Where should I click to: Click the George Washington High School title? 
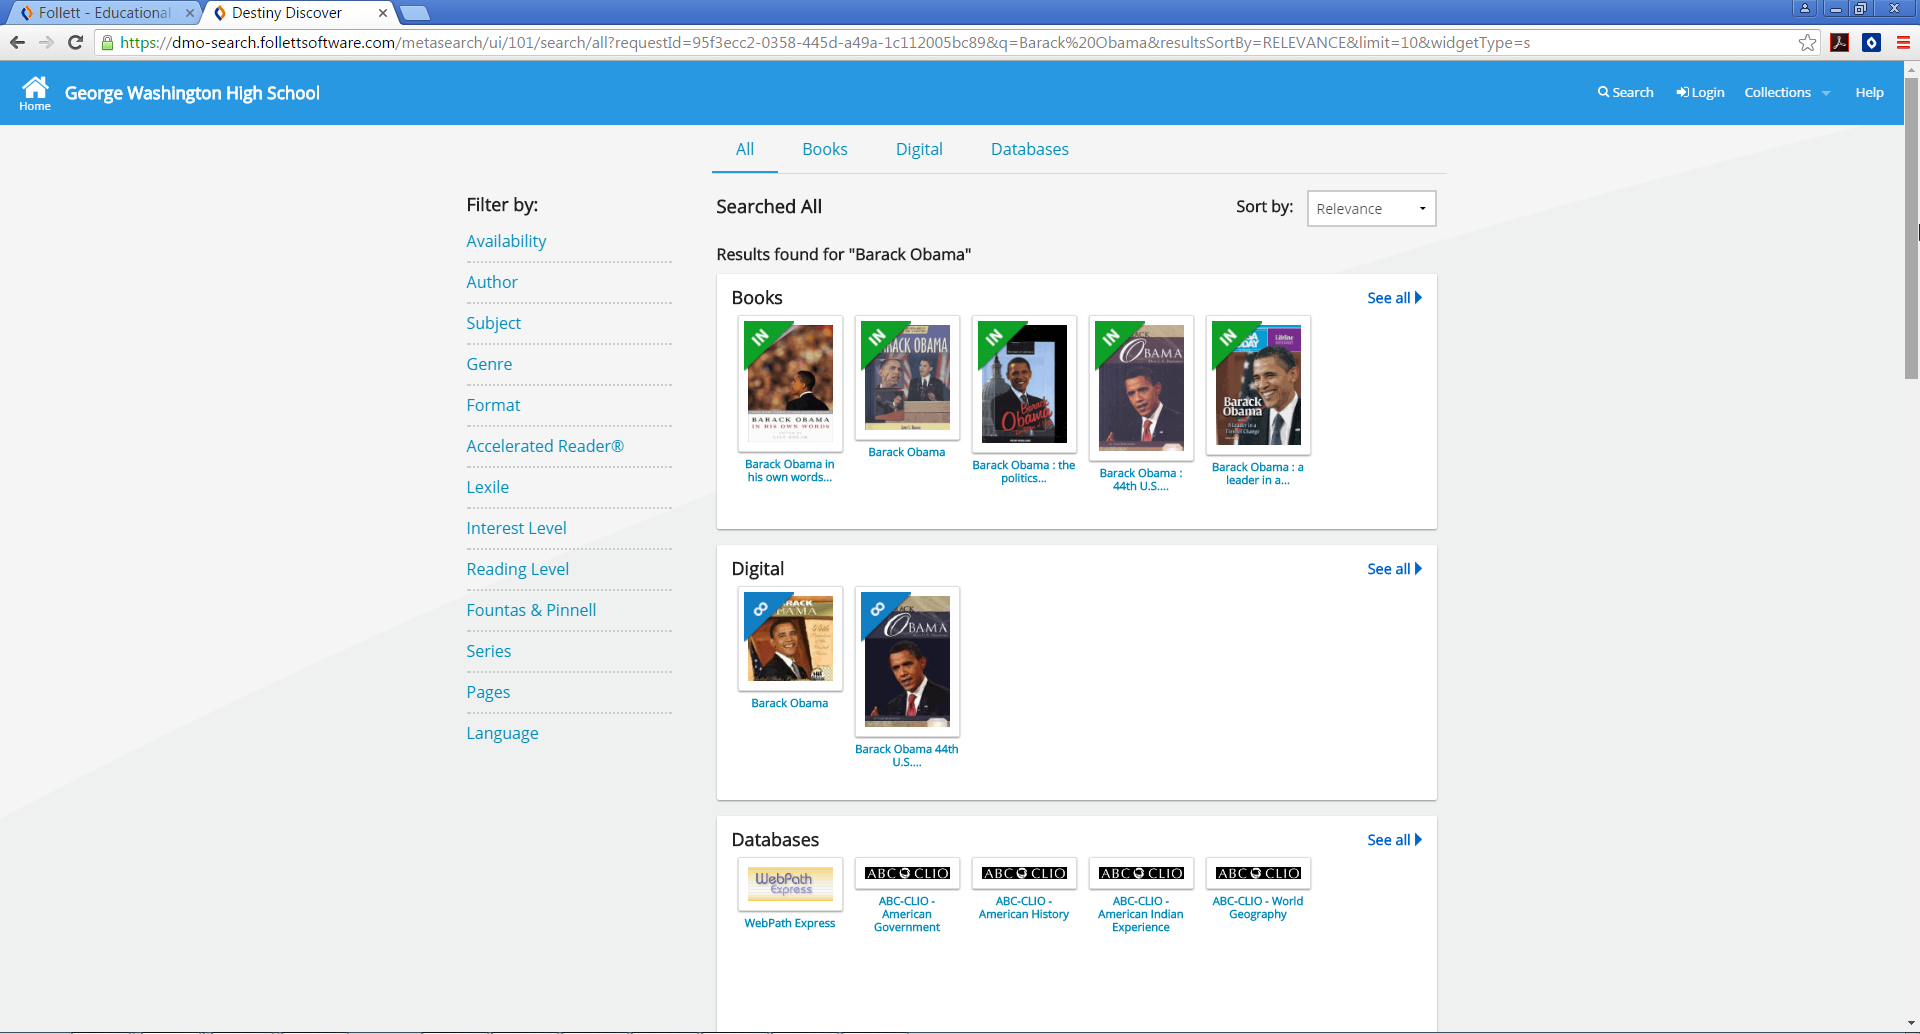(x=192, y=93)
